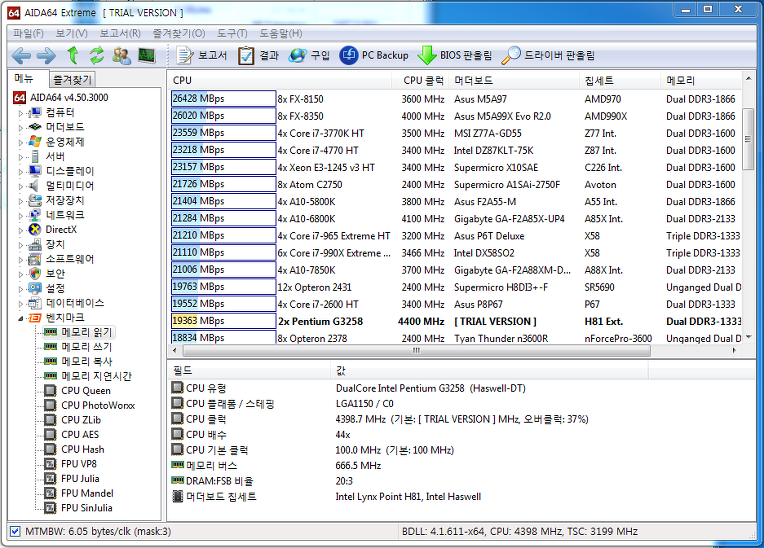Open PC Backup from toolbar

click(x=374, y=56)
